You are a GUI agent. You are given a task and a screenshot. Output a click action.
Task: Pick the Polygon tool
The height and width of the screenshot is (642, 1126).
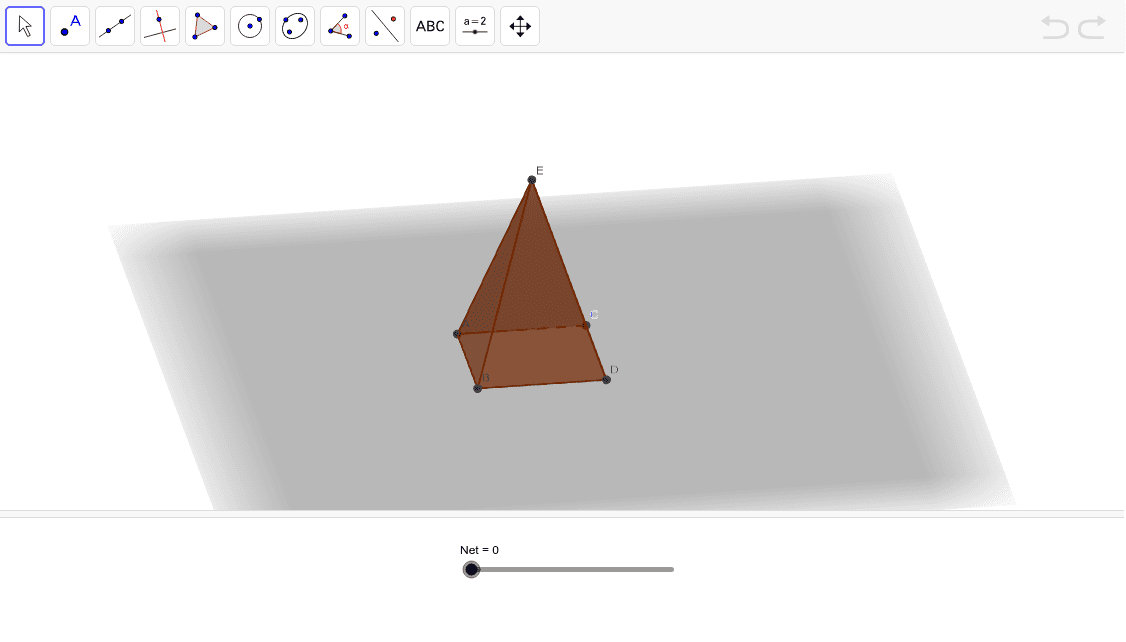coord(205,26)
